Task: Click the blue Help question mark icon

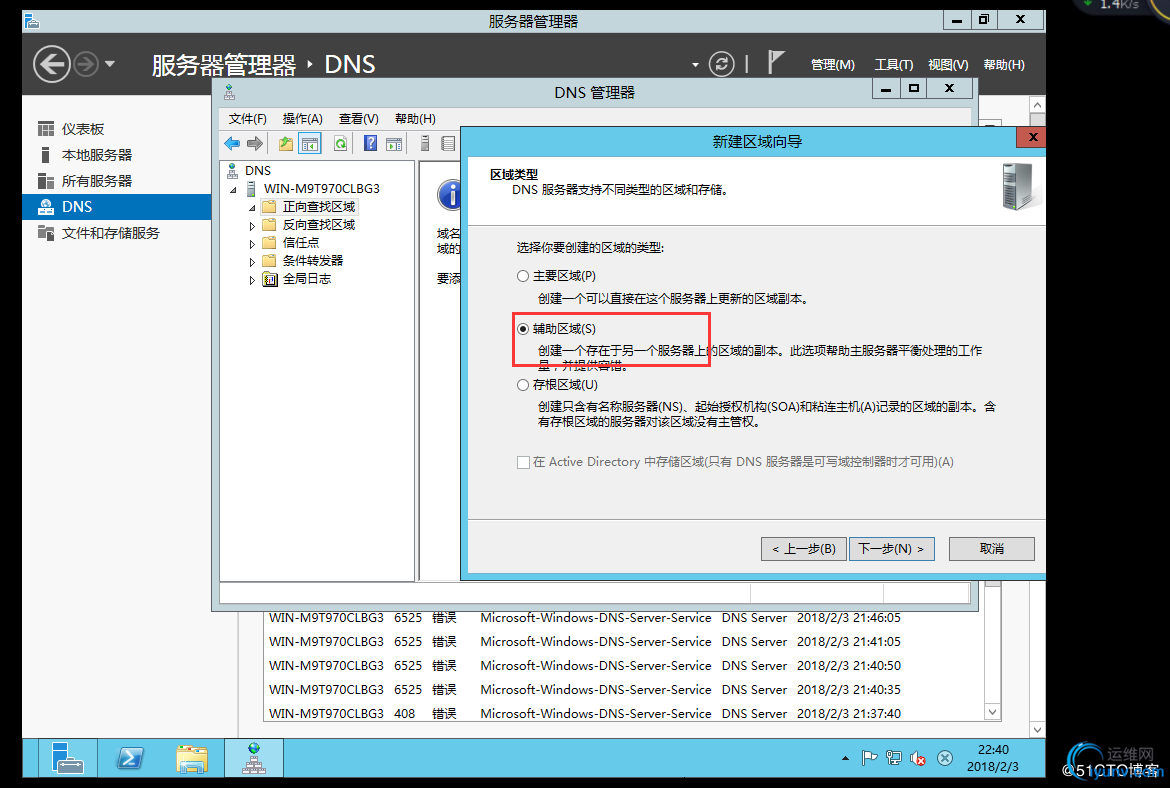Action: (x=370, y=143)
